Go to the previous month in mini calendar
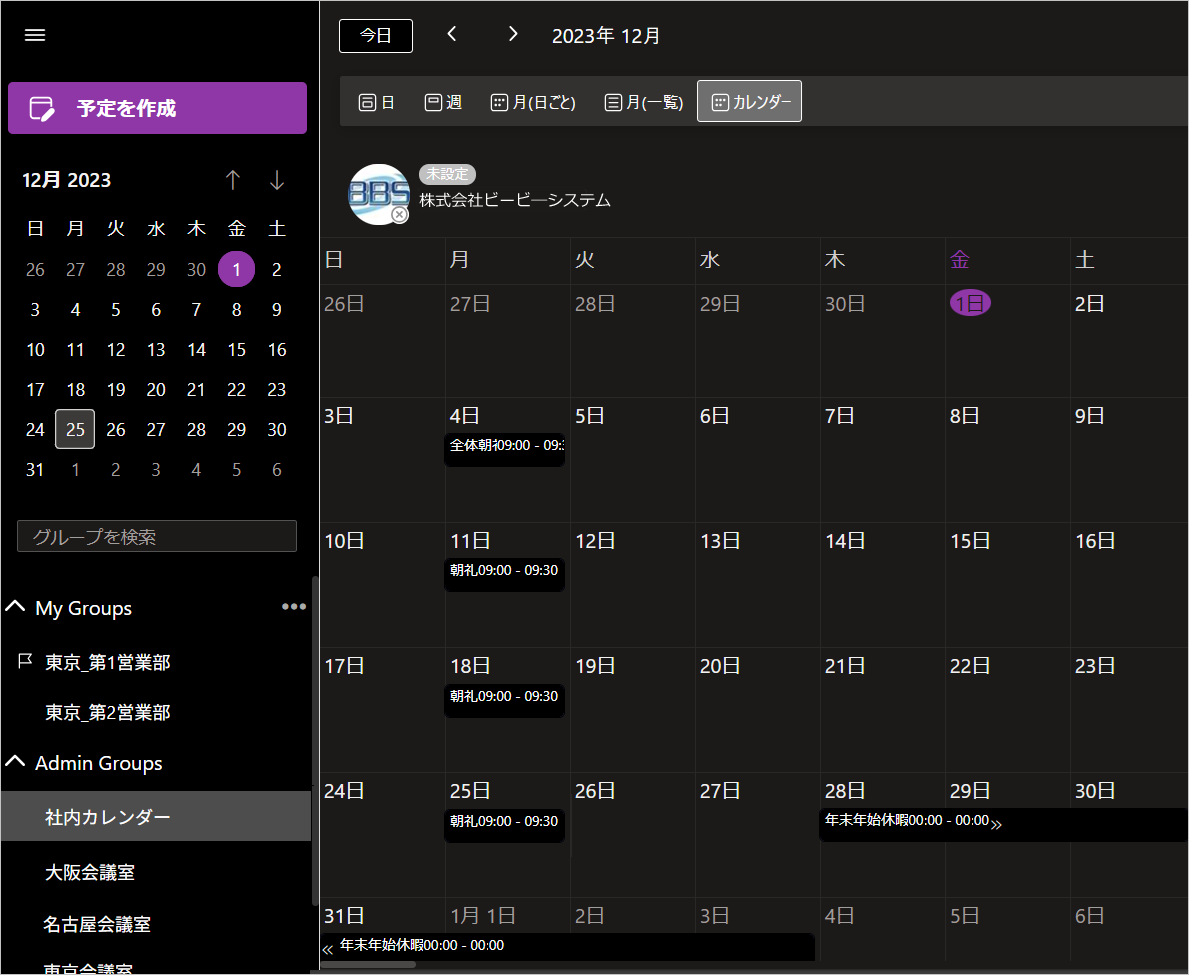 point(233,180)
